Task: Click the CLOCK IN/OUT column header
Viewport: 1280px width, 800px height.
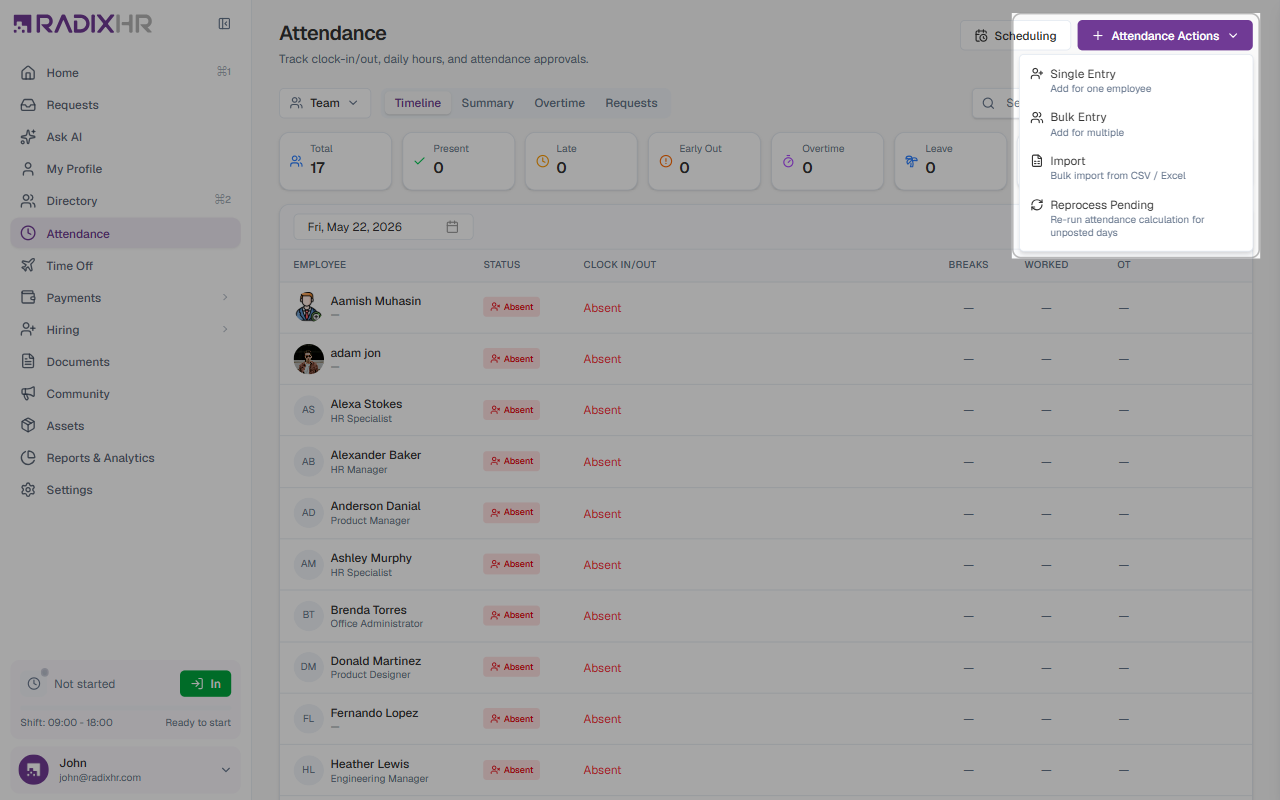Action: pyautogui.click(x=620, y=265)
